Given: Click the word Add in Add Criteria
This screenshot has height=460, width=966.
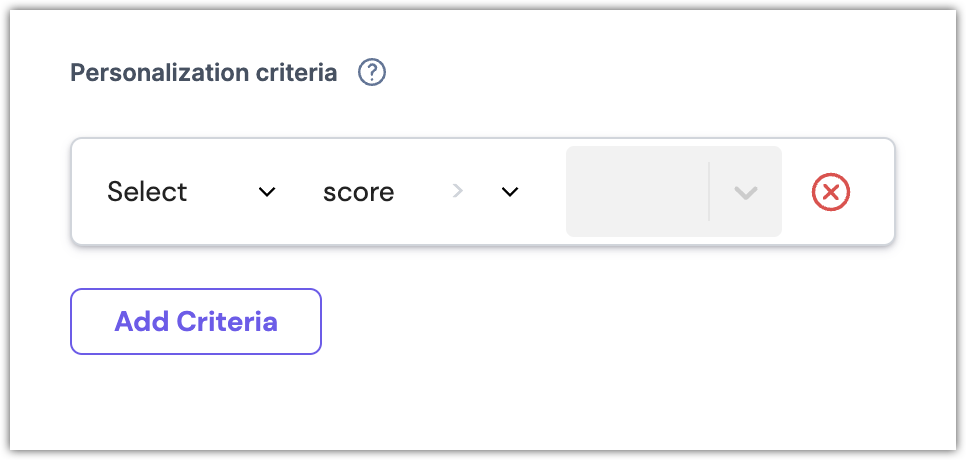Looking at the screenshot, I should coord(141,322).
